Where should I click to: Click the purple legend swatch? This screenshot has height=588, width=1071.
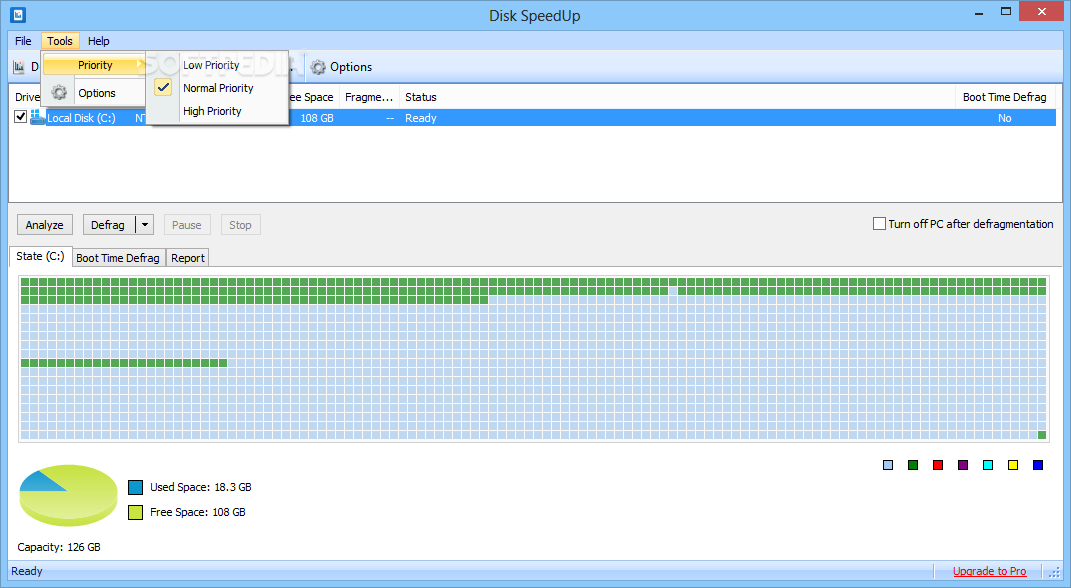pyautogui.click(x=963, y=465)
